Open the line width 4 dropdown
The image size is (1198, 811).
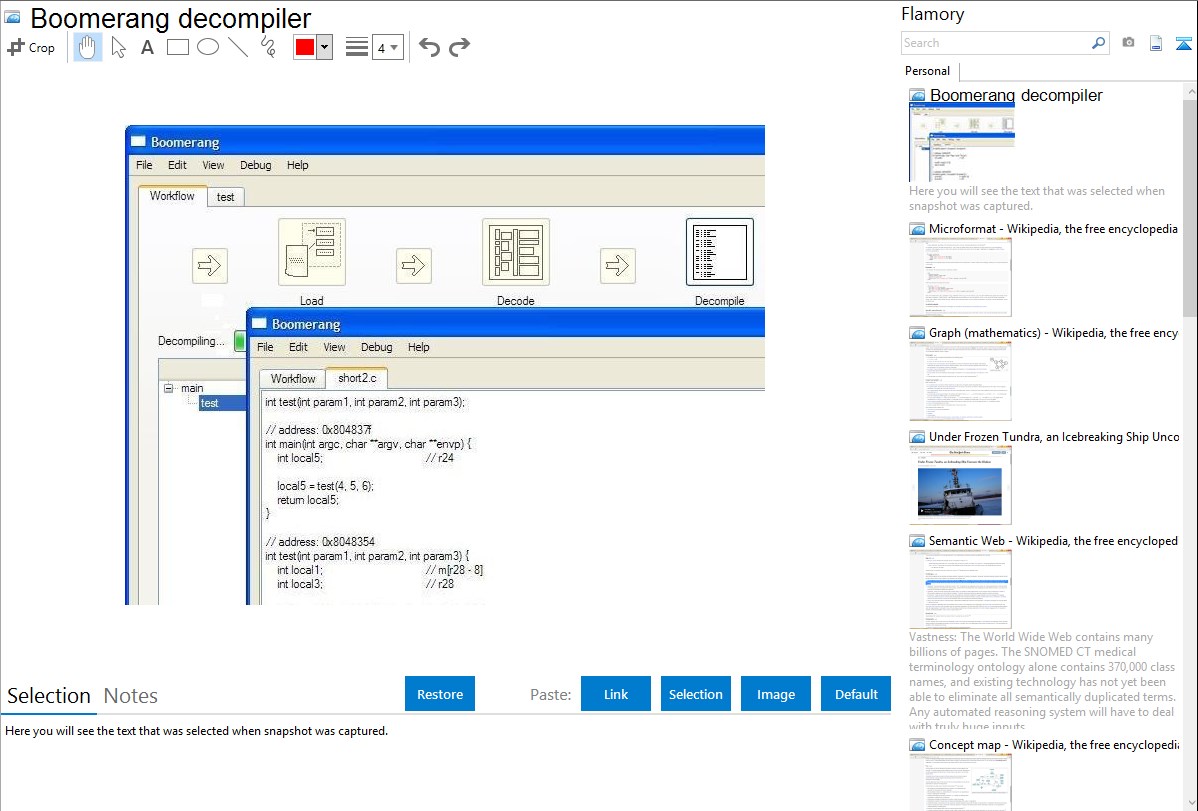point(387,47)
